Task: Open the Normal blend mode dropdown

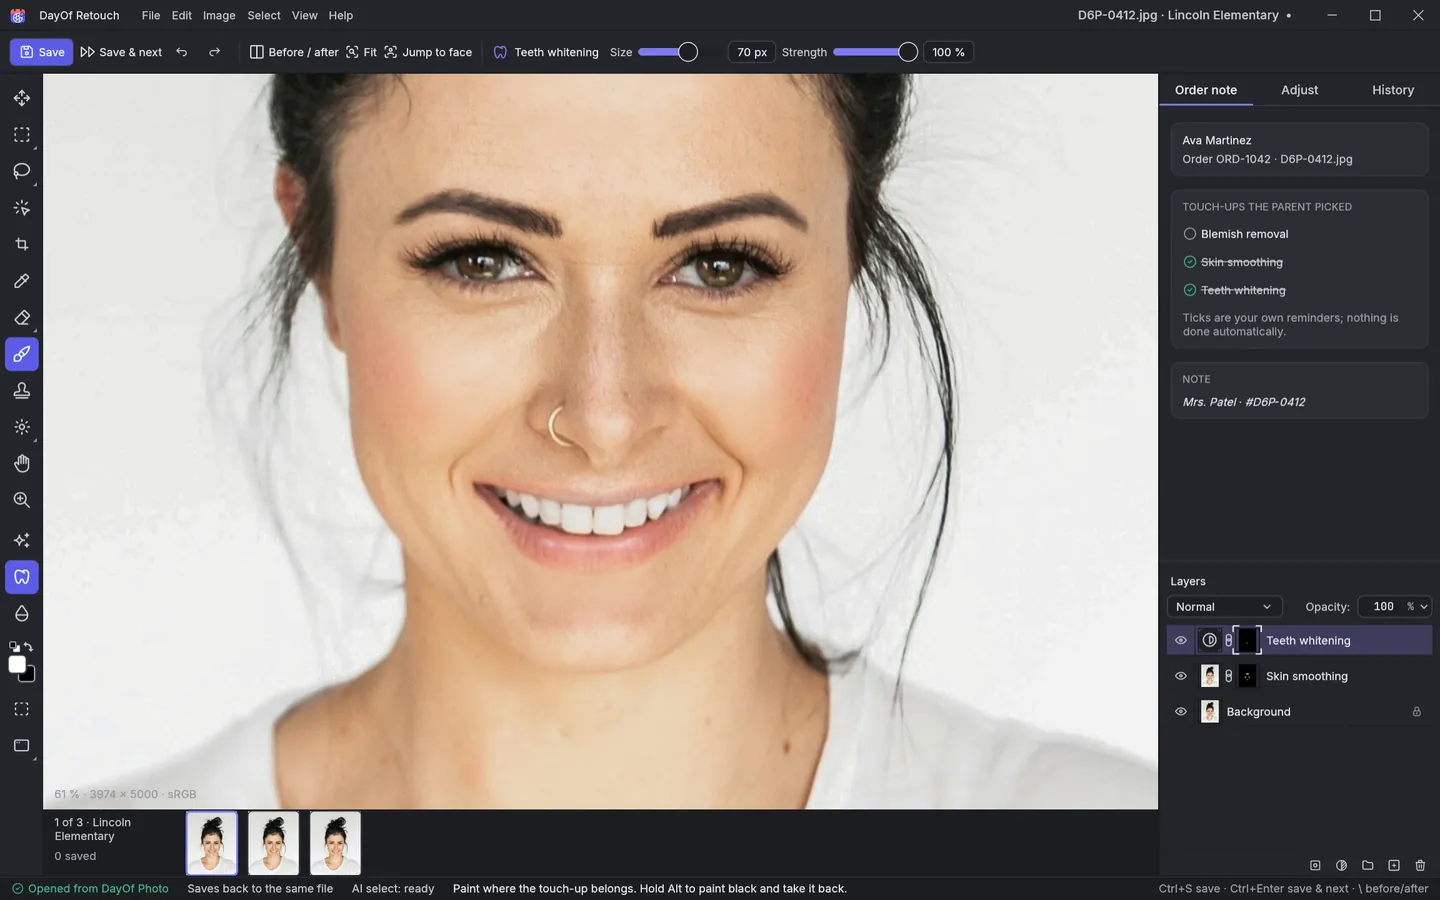Action: point(1224,607)
